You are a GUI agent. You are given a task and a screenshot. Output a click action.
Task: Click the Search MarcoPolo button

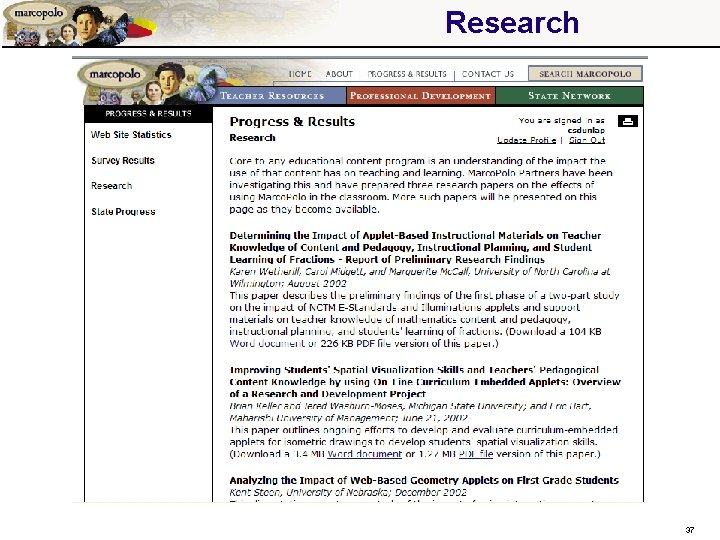point(585,74)
